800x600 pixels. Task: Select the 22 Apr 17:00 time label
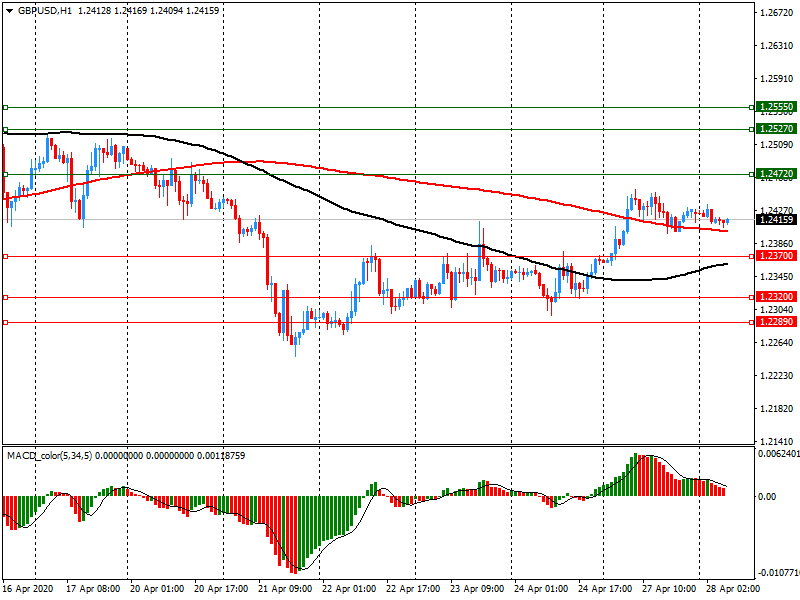click(x=413, y=589)
